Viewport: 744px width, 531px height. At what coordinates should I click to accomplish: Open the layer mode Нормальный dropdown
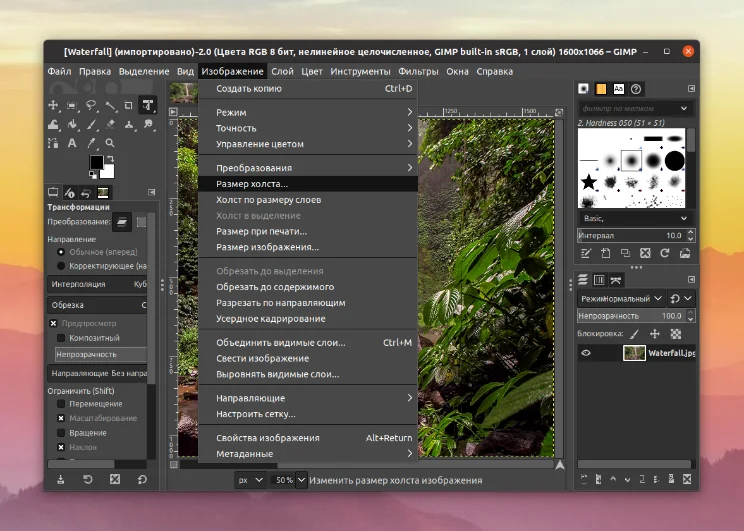(621, 298)
